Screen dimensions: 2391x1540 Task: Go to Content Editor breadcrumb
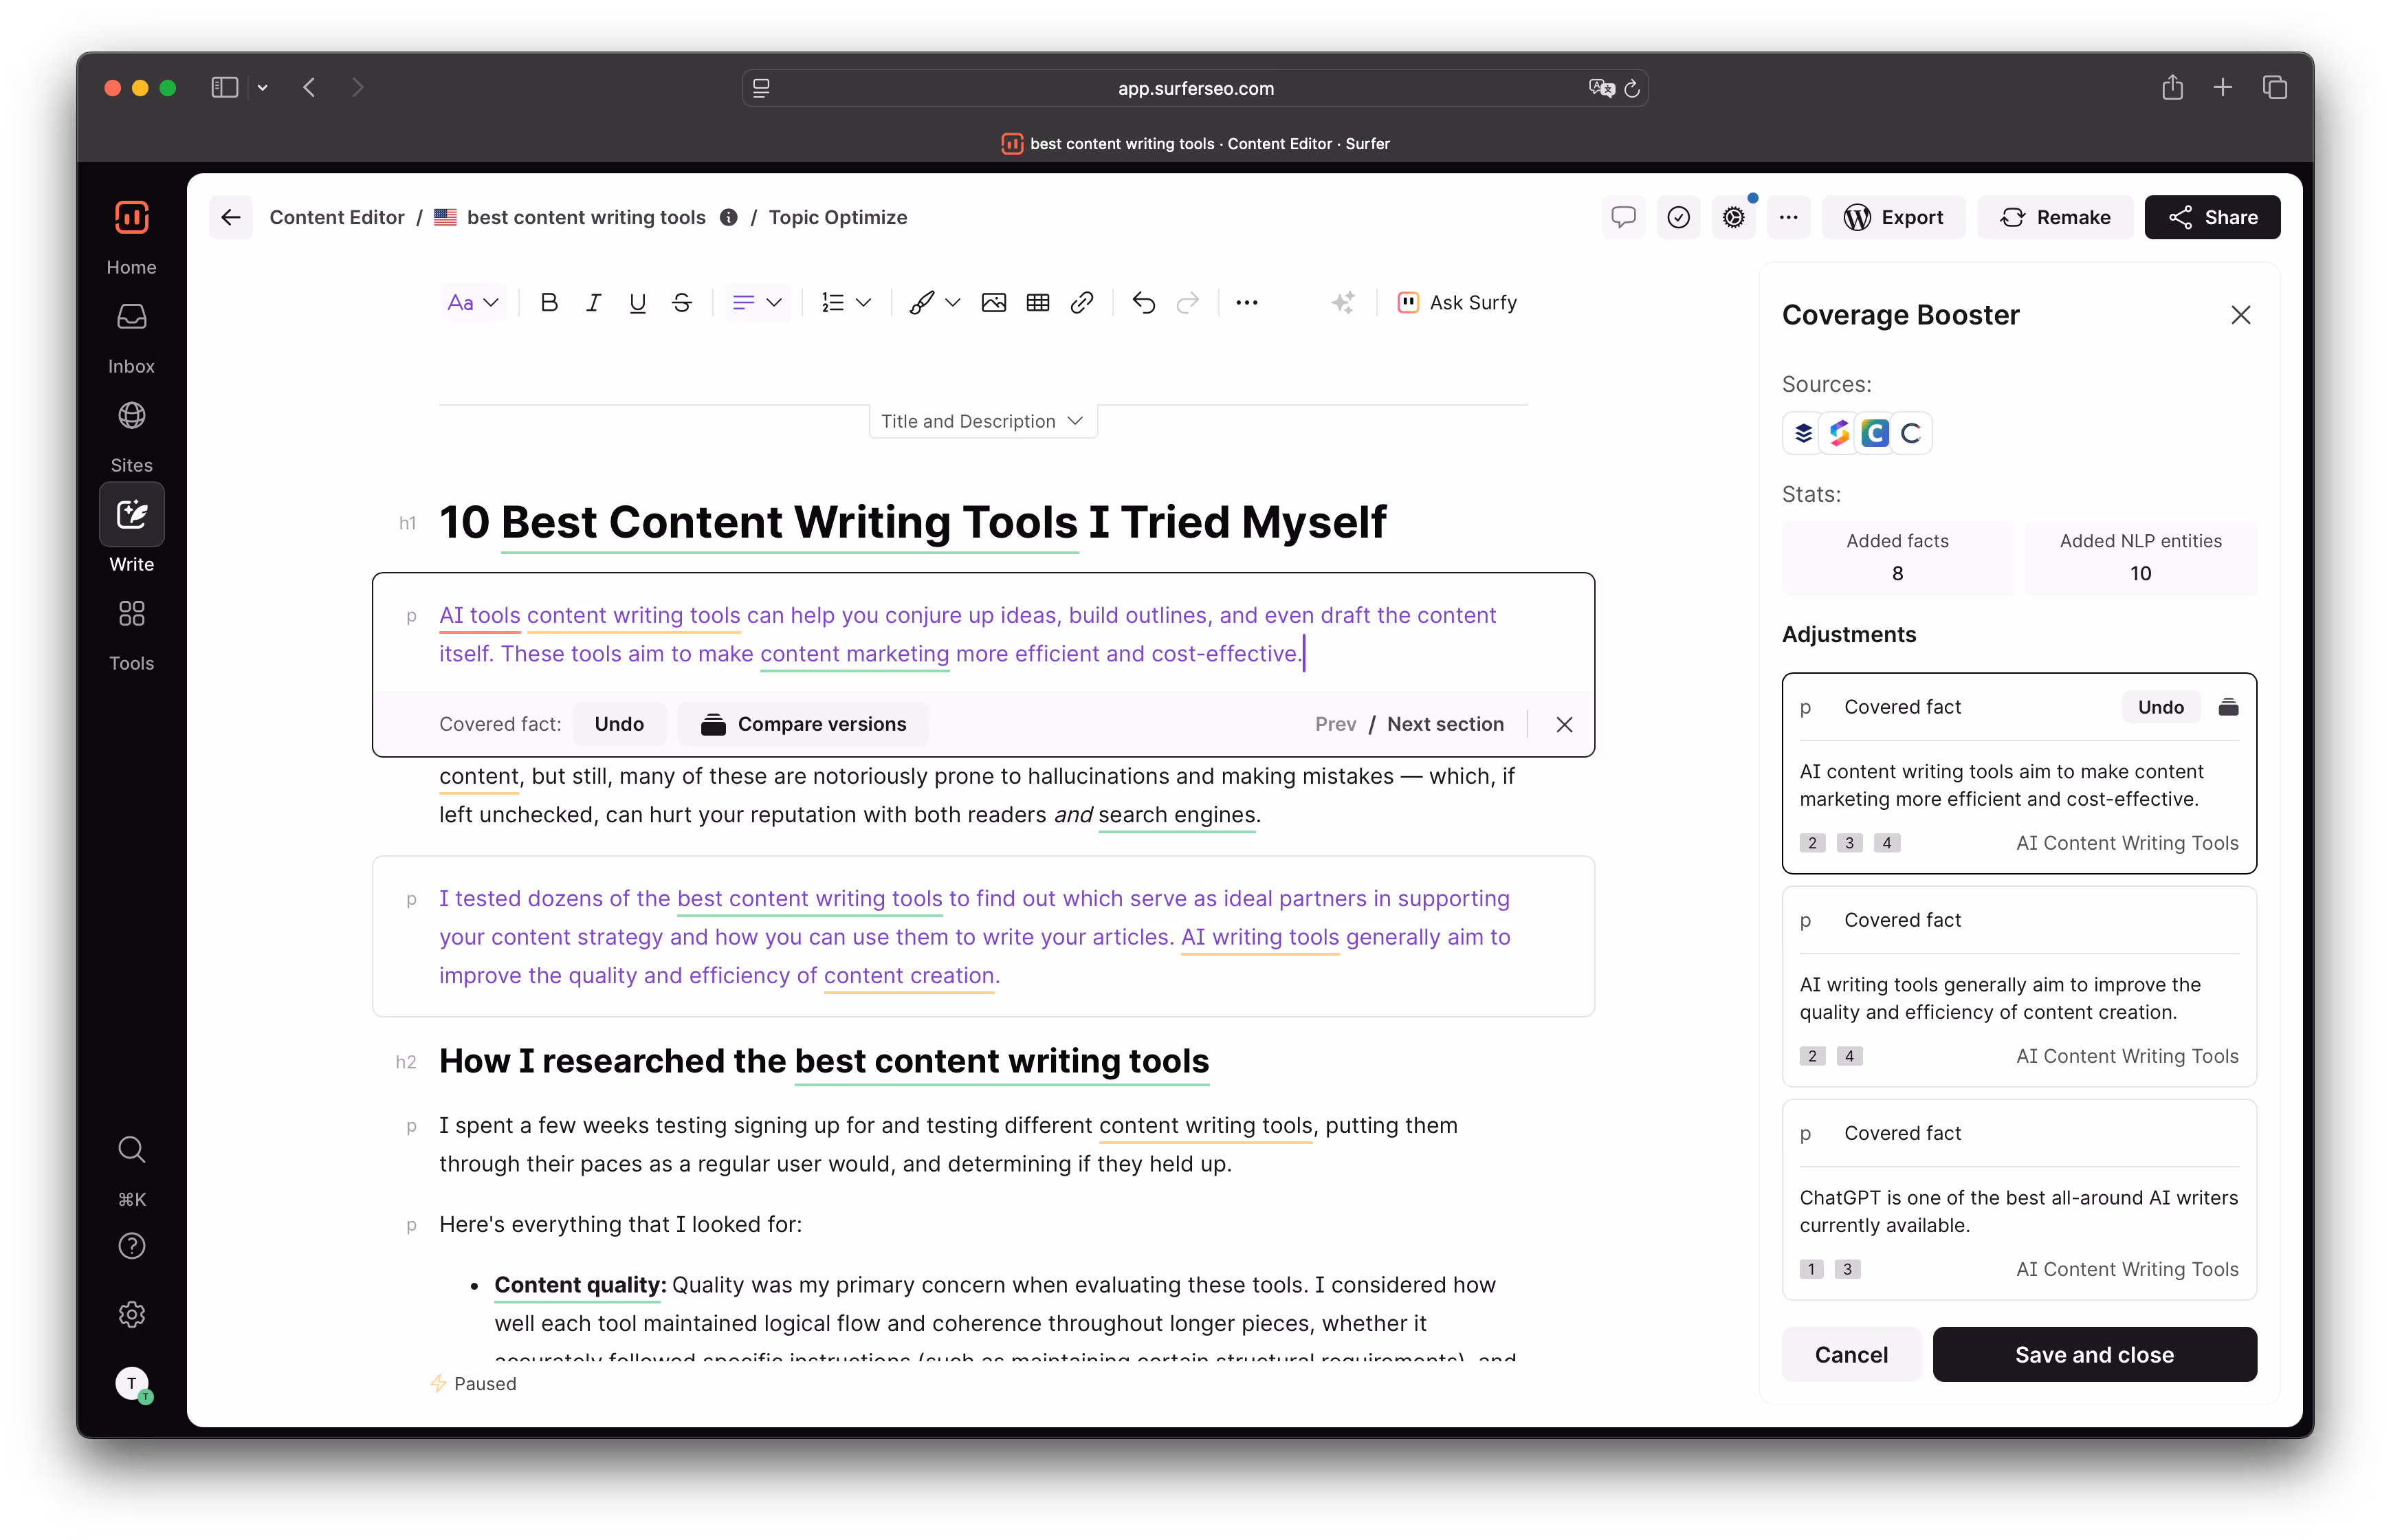(337, 217)
